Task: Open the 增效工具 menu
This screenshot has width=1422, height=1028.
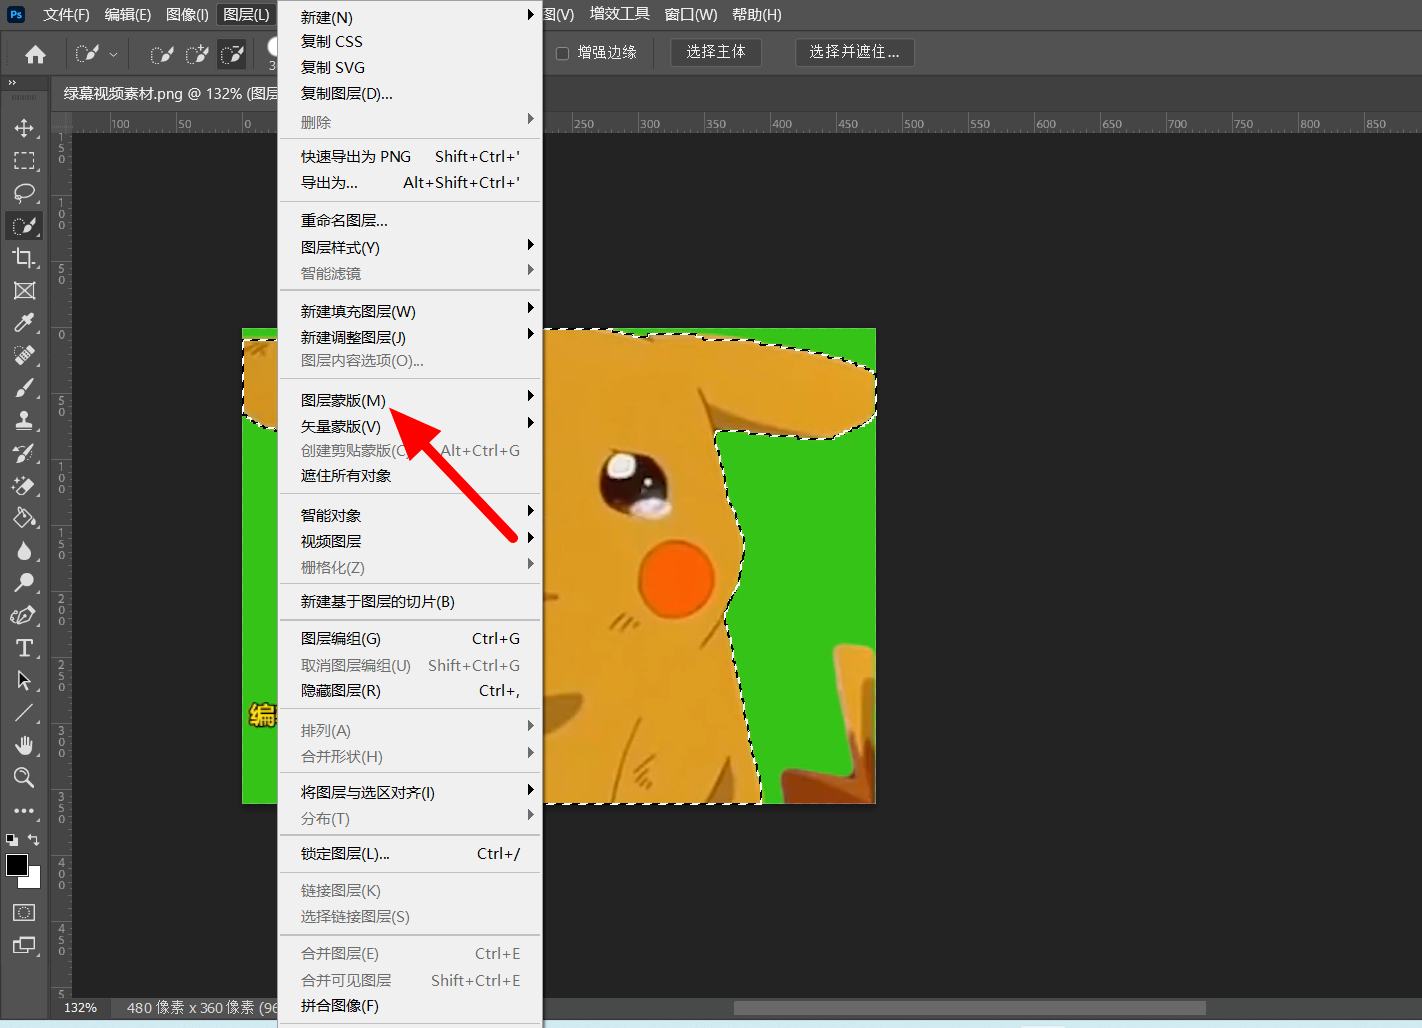Action: click(x=619, y=14)
